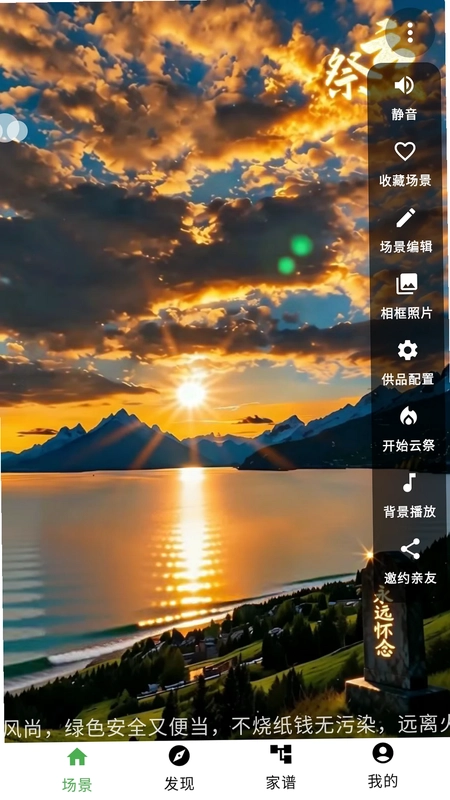Click the 收藏场景 label
450x800 pixels.
pos(405,180)
